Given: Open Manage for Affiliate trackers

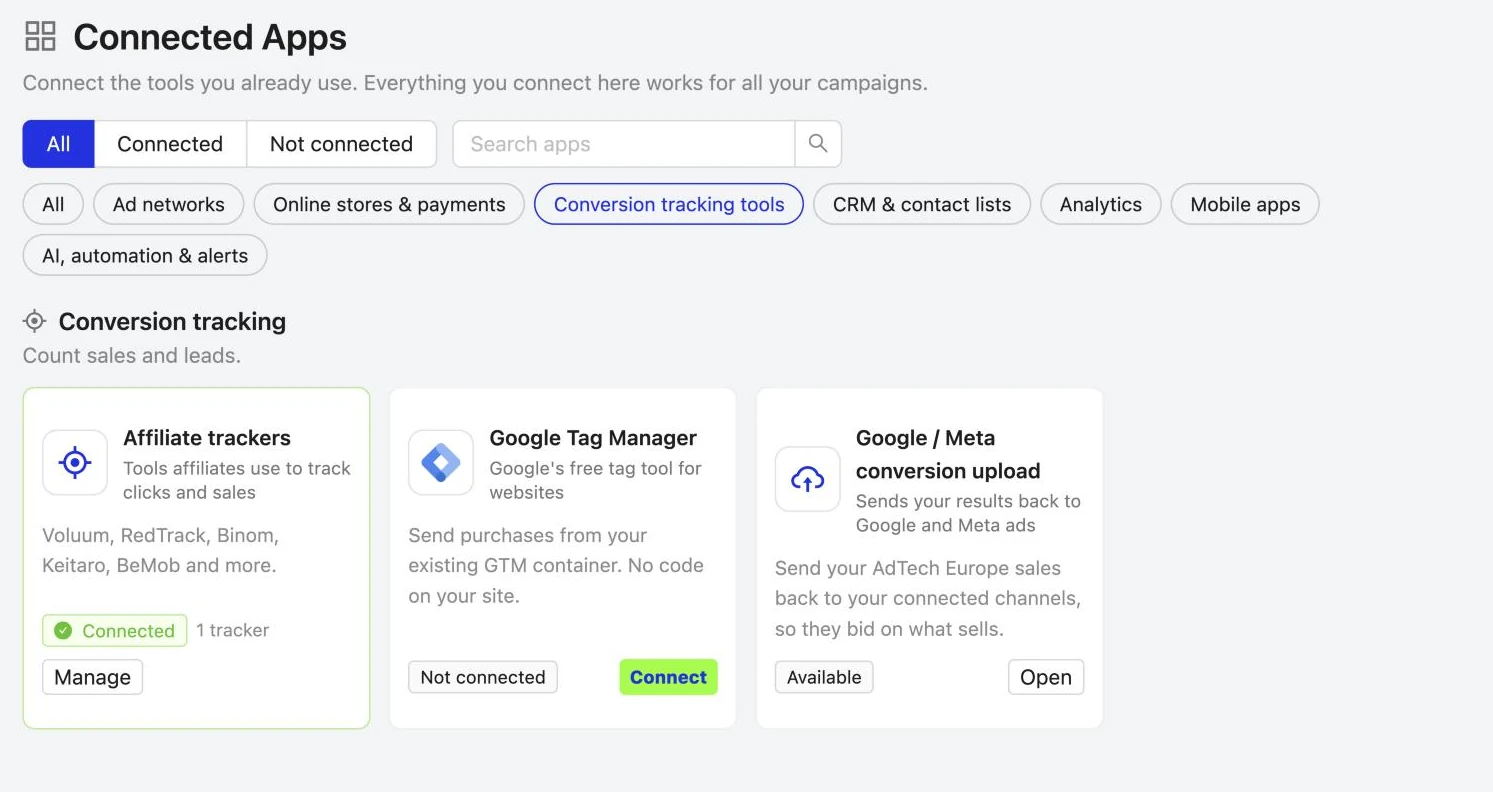Looking at the screenshot, I should [x=93, y=677].
